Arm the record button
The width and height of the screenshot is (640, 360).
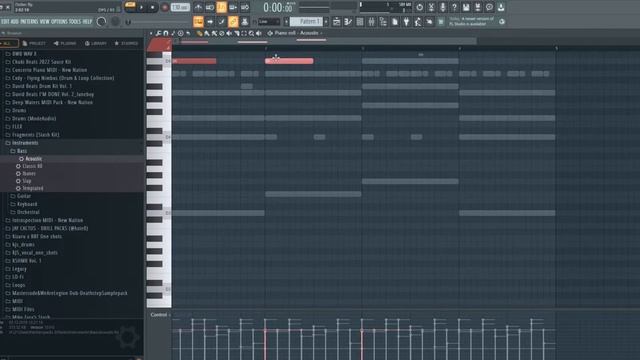[x=165, y=7]
